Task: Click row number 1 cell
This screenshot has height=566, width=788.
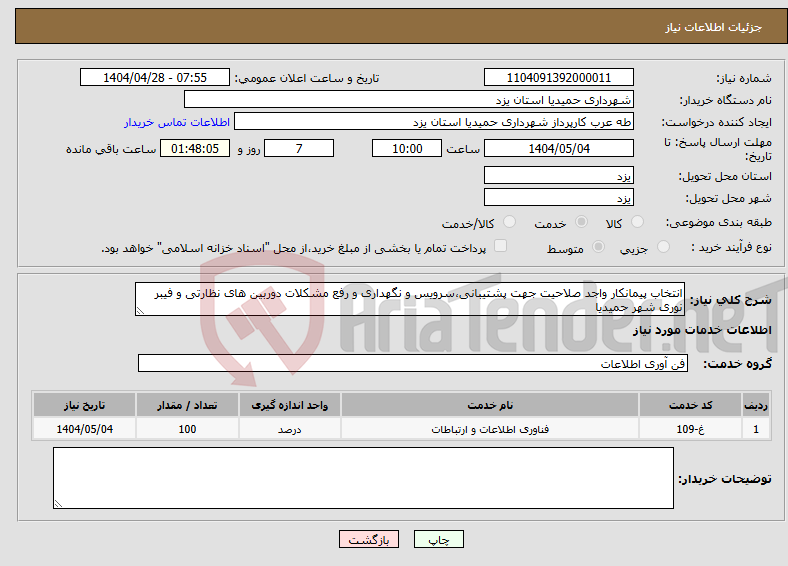Action: pos(756,429)
